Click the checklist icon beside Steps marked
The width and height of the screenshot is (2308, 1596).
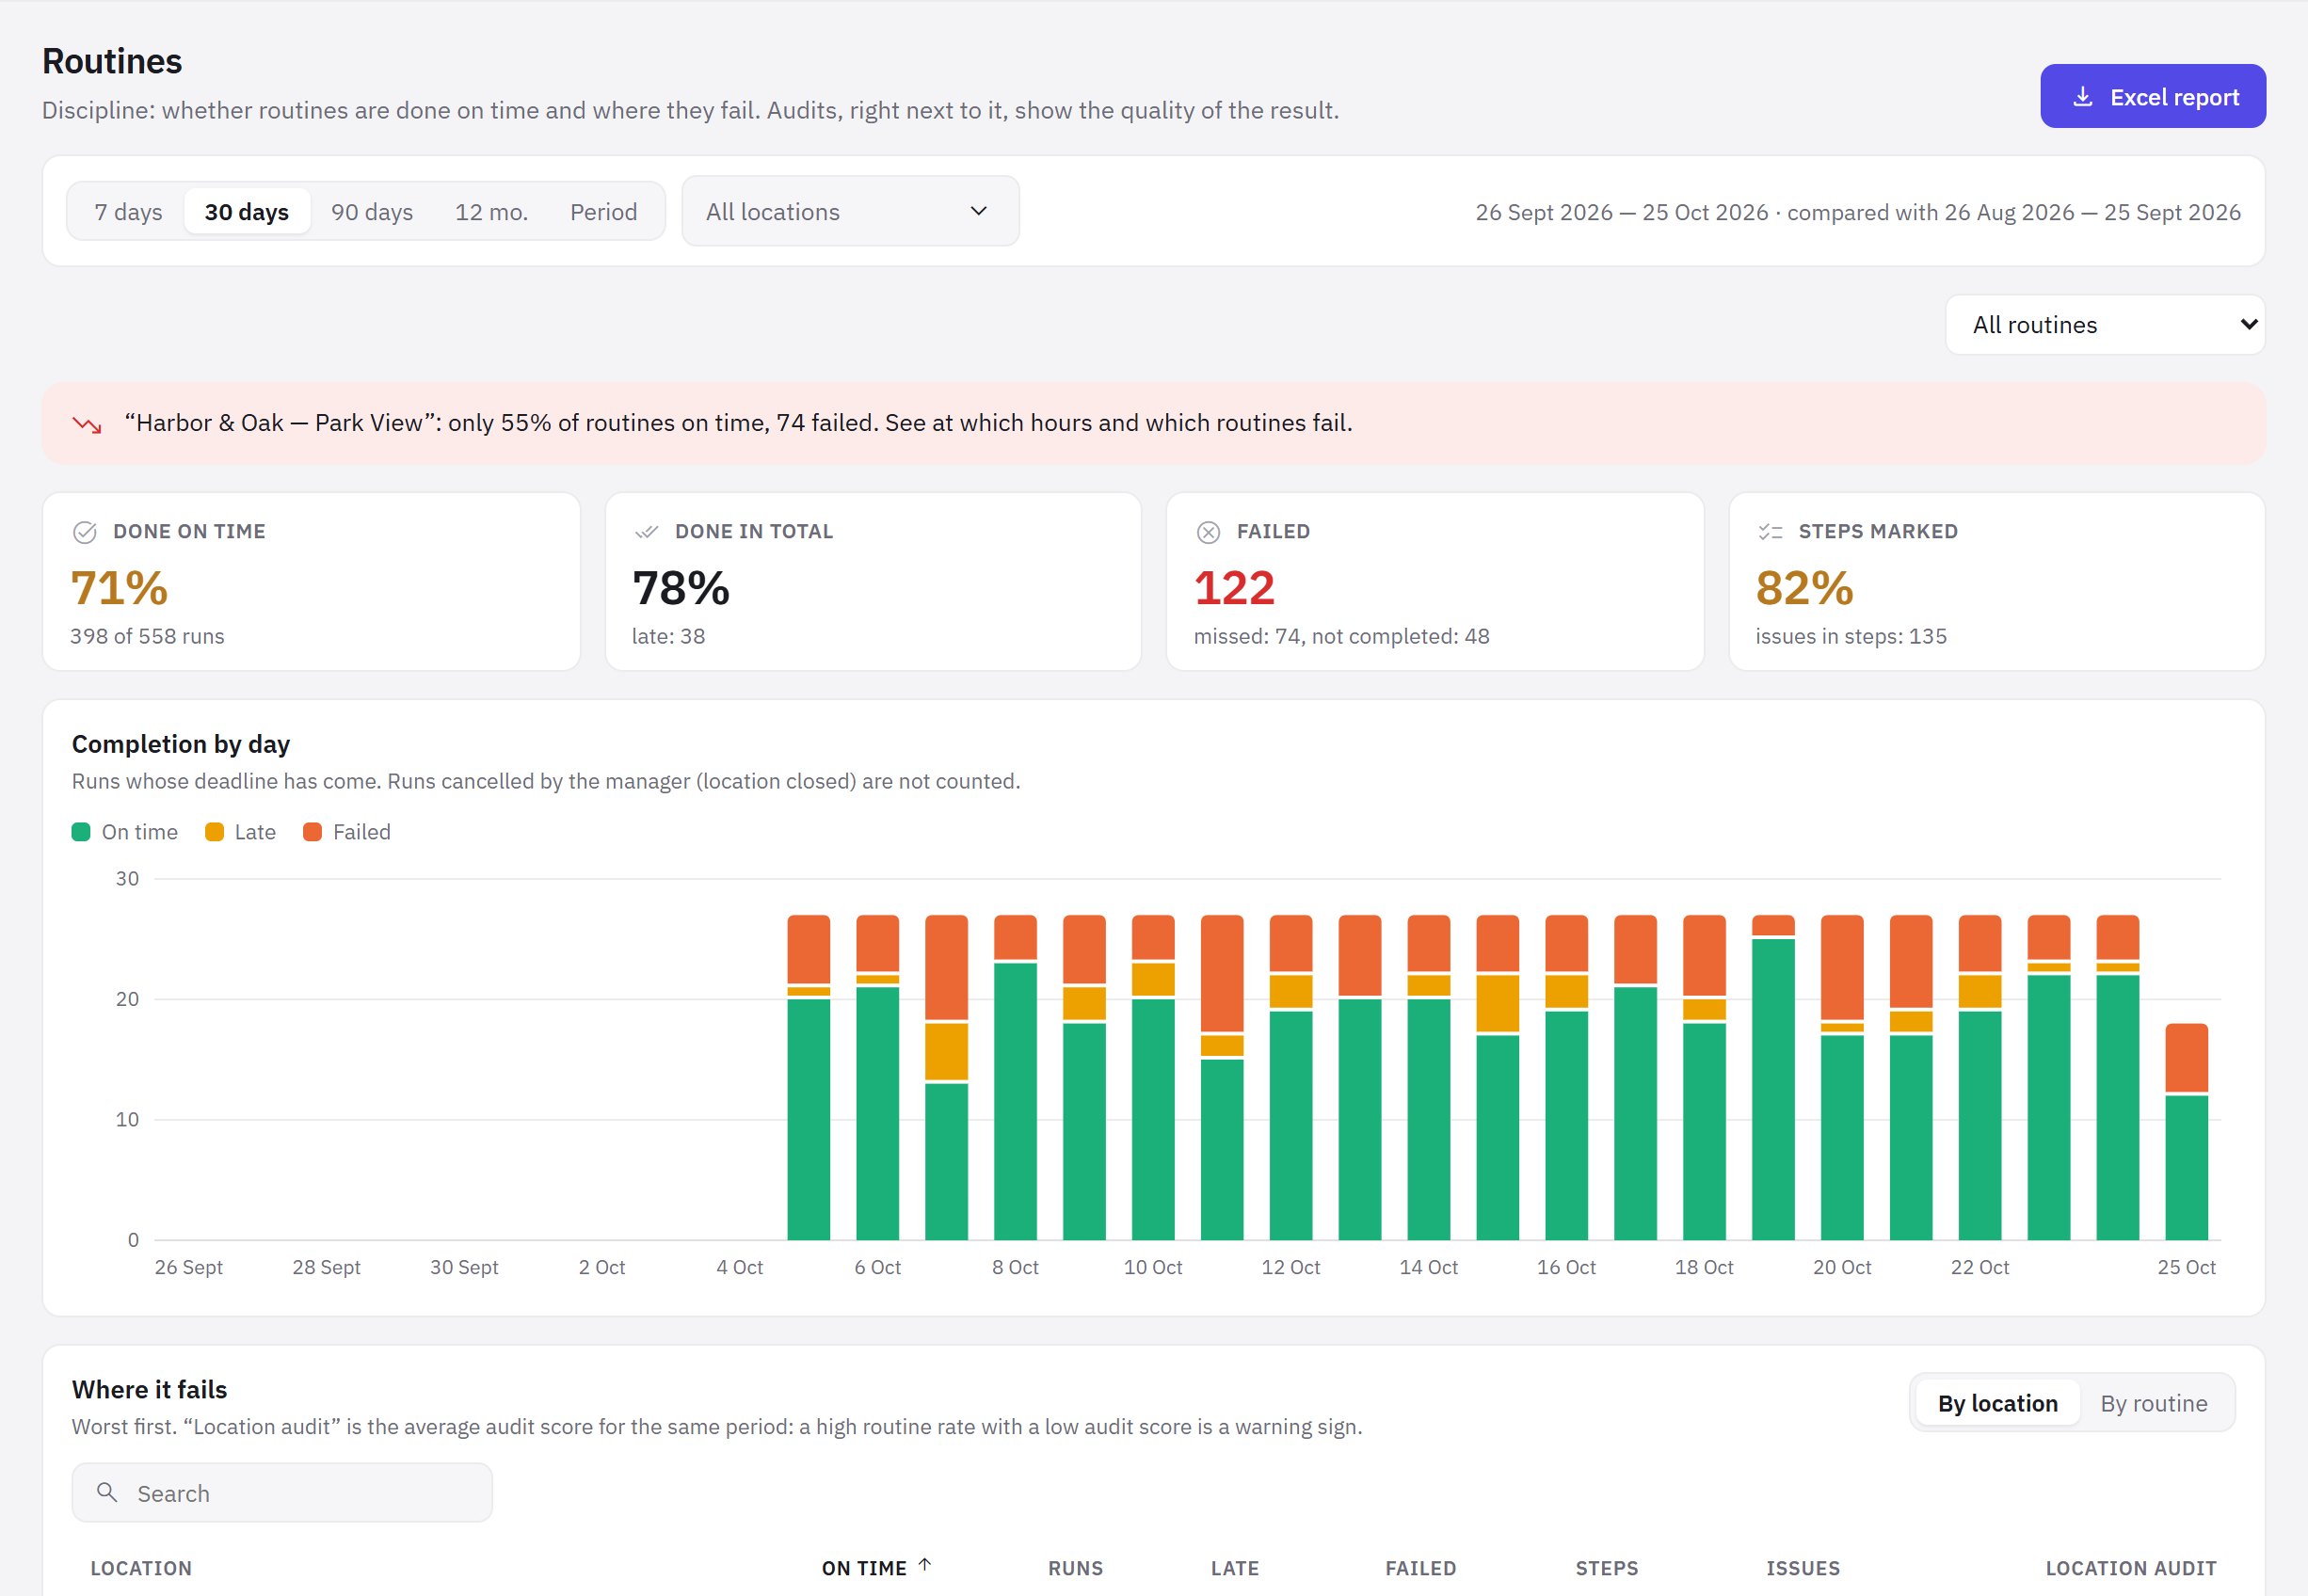coord(1770,532)
